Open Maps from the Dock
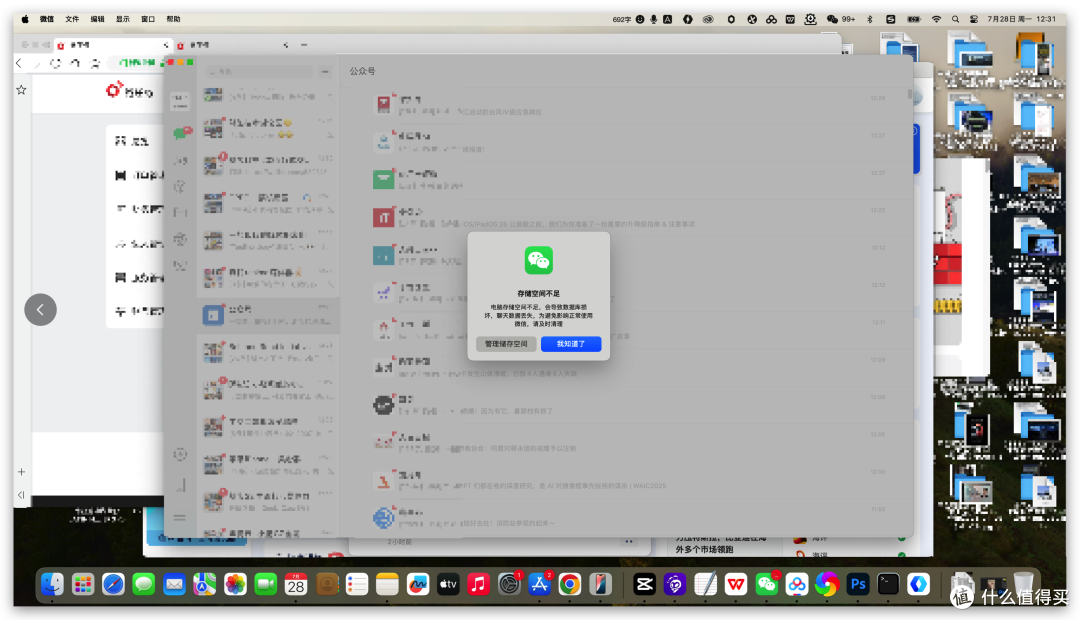Viewport: 1080px width, 620px height. point(205,585)
